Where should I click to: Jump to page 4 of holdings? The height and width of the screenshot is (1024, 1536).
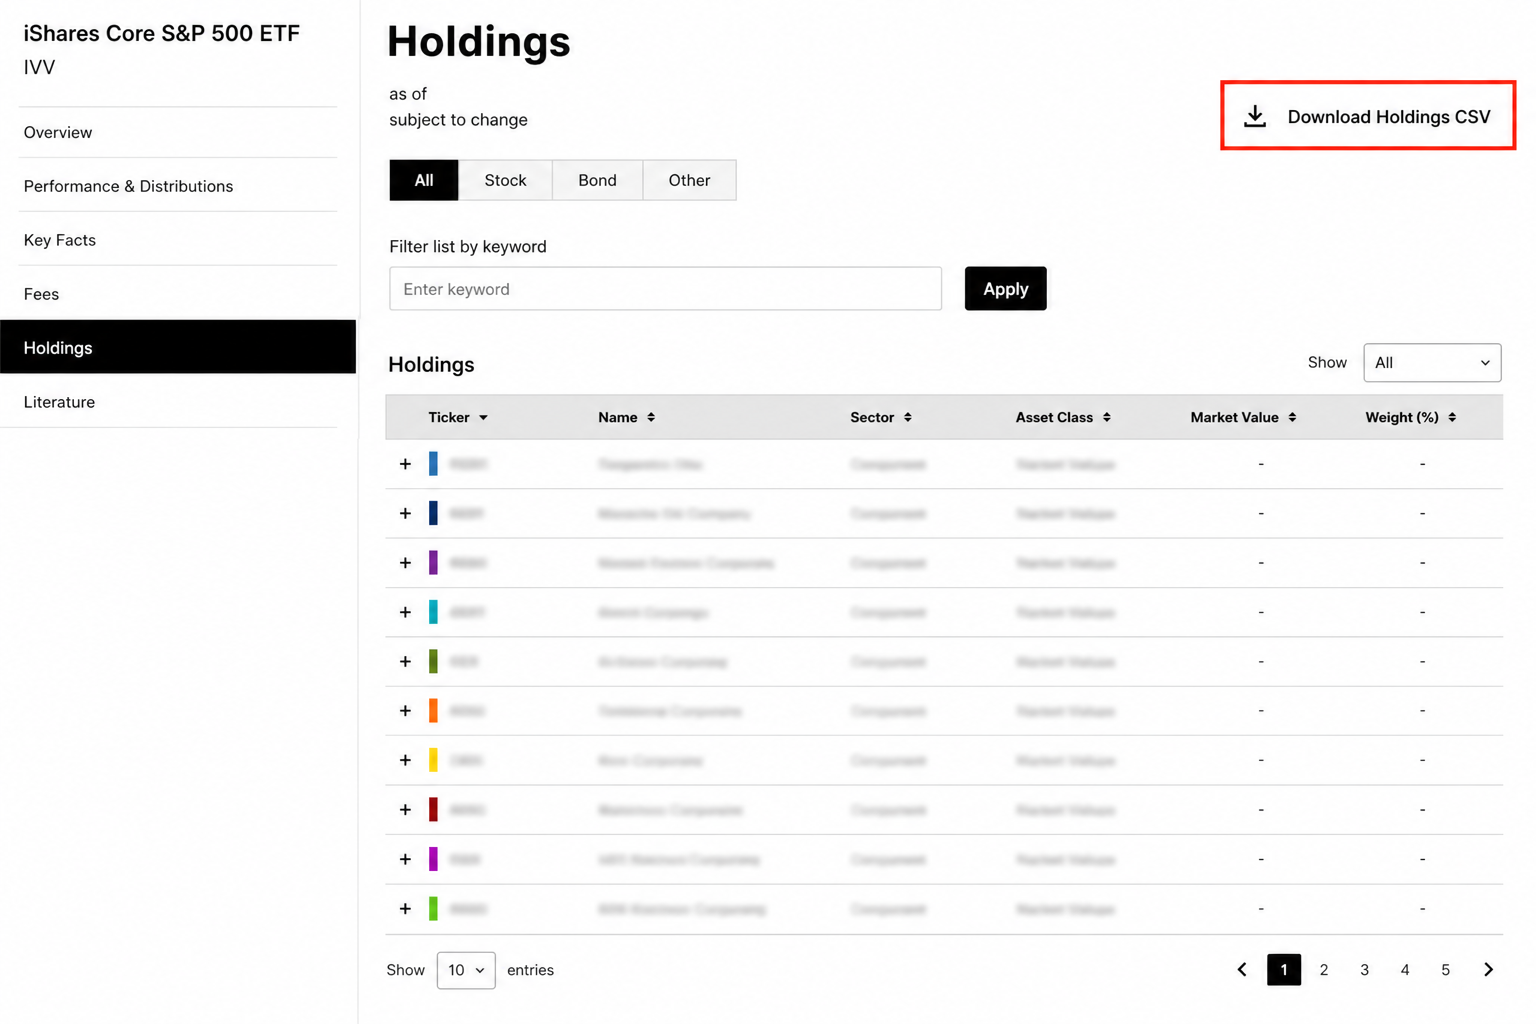tap(1405, 970)
